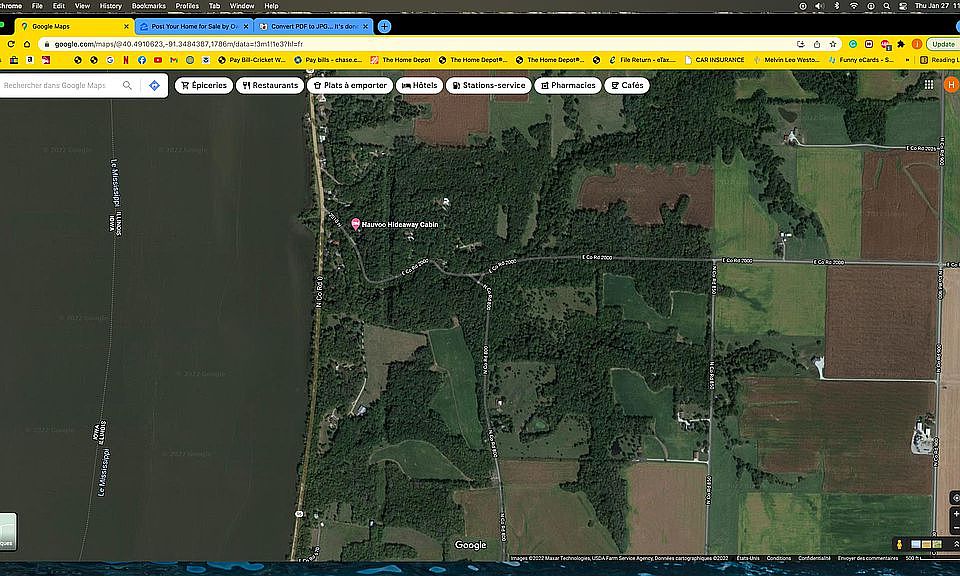Close the Google Maps tab
The image size is (960, 576).
click(126, 26)
